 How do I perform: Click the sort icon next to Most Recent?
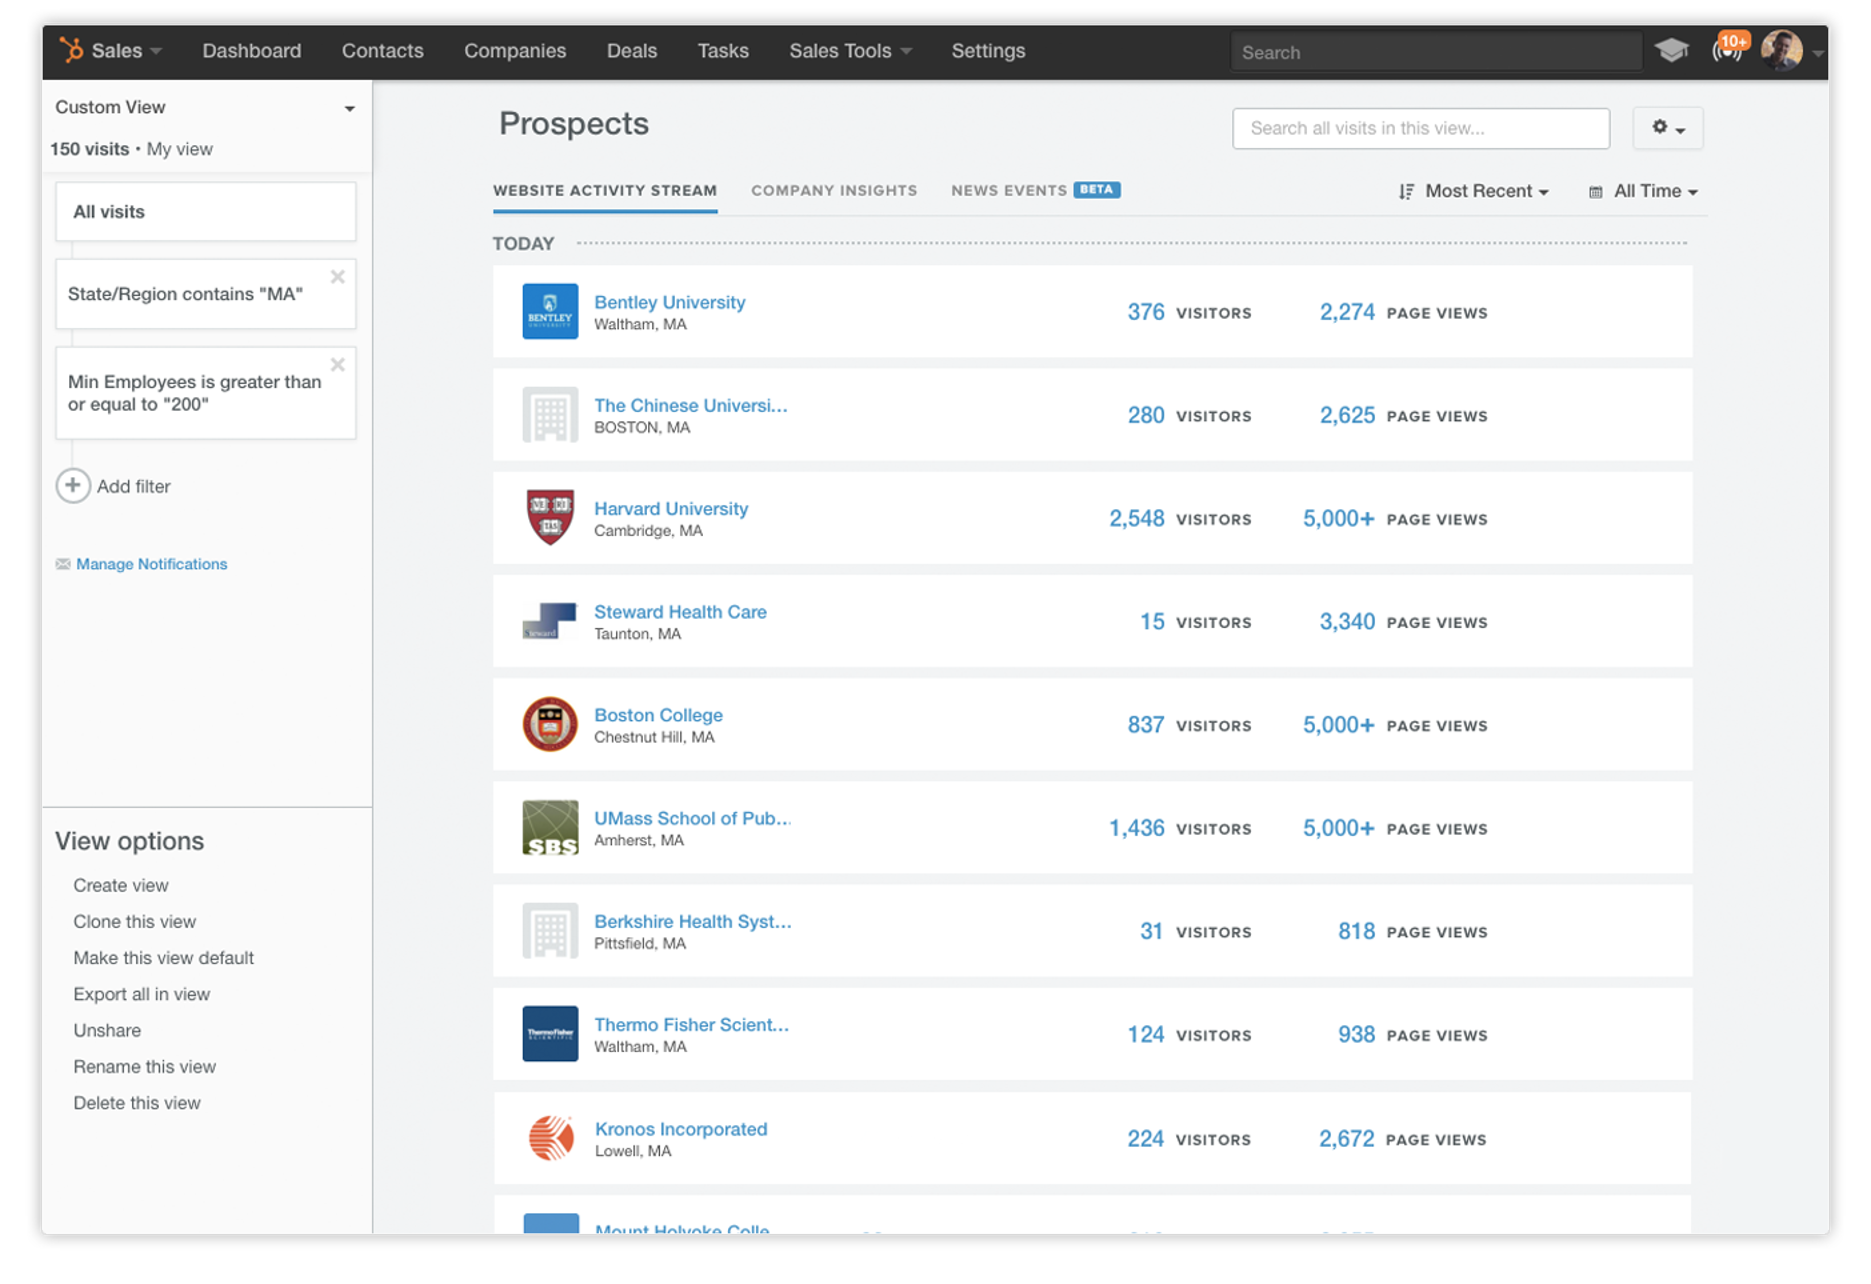(x=1406, y=191)
